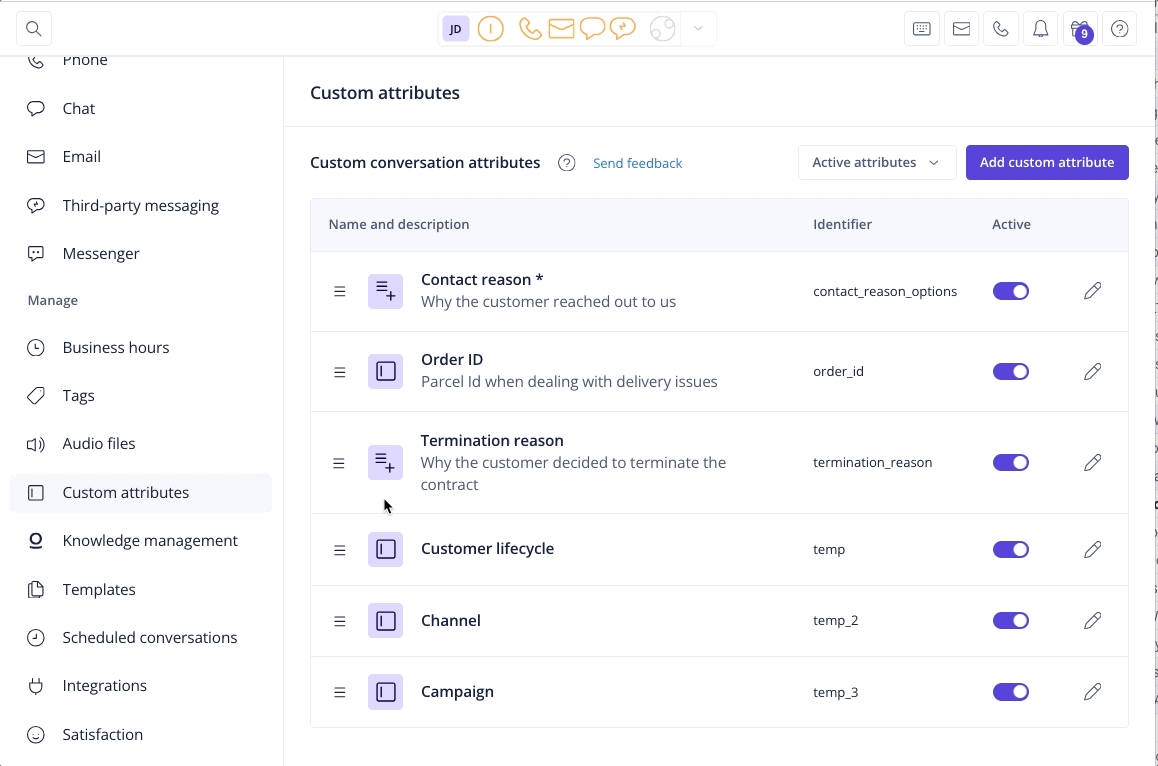
Task: Open Business hours page
Action: [141, 347]
